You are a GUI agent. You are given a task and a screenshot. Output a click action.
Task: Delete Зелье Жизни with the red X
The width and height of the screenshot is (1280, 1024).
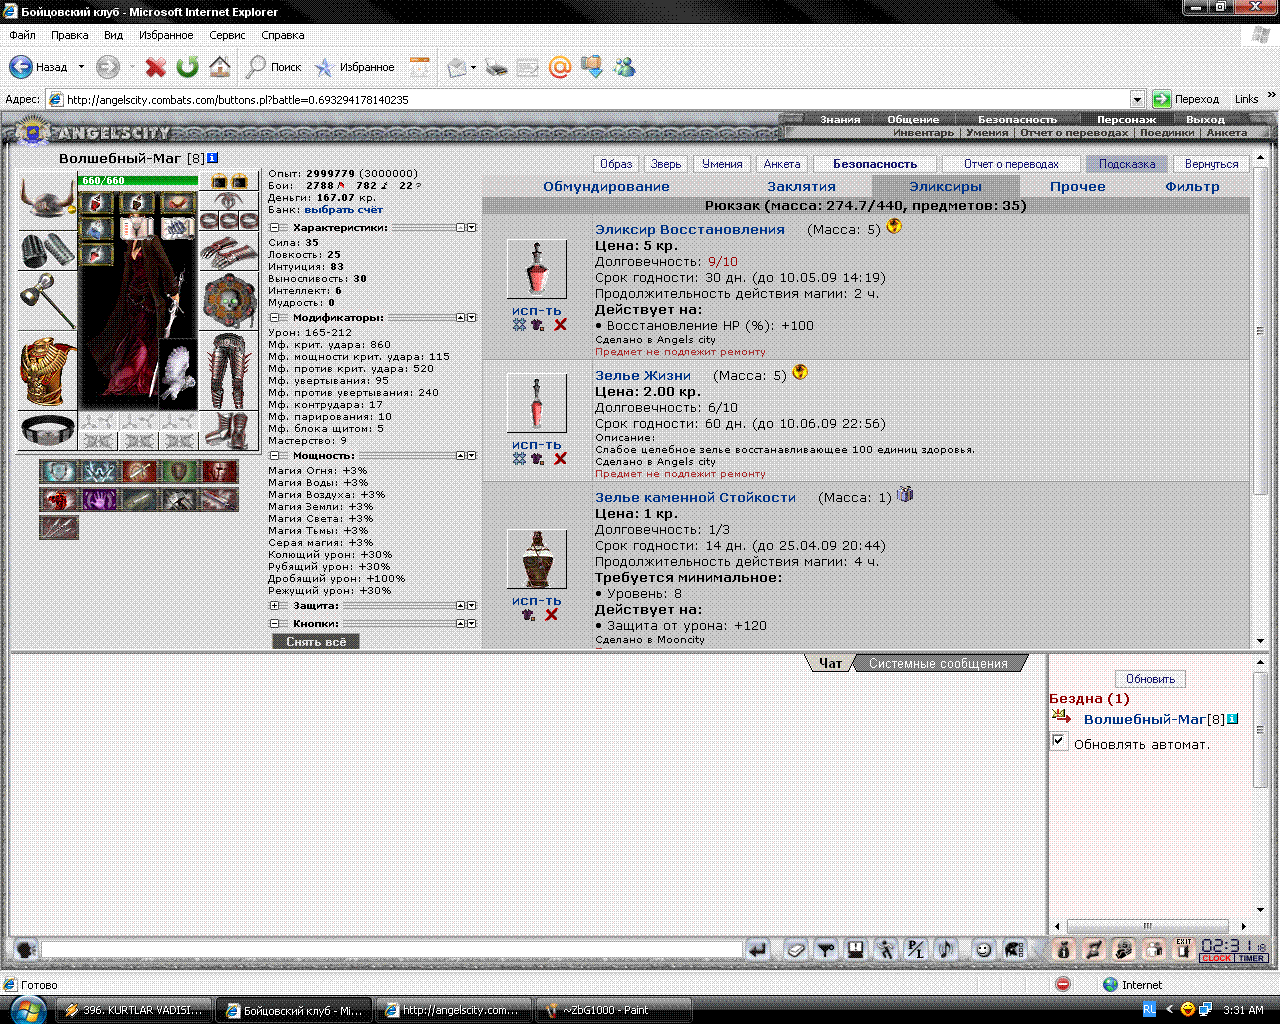click(560, 458)
